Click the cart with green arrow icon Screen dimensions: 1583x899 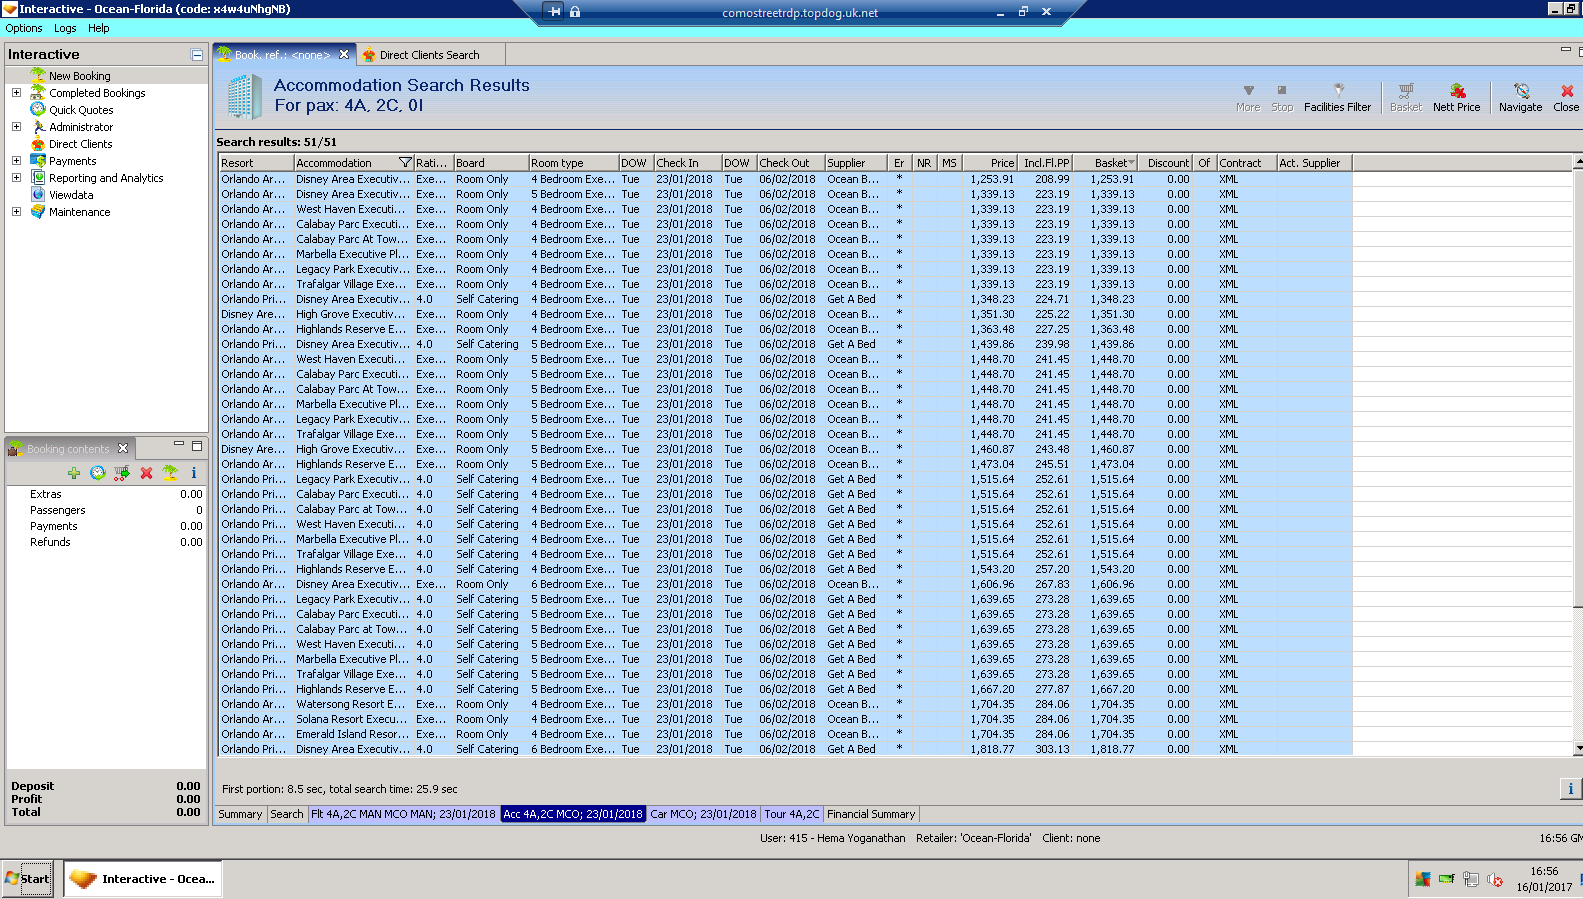tap(122, 473)
